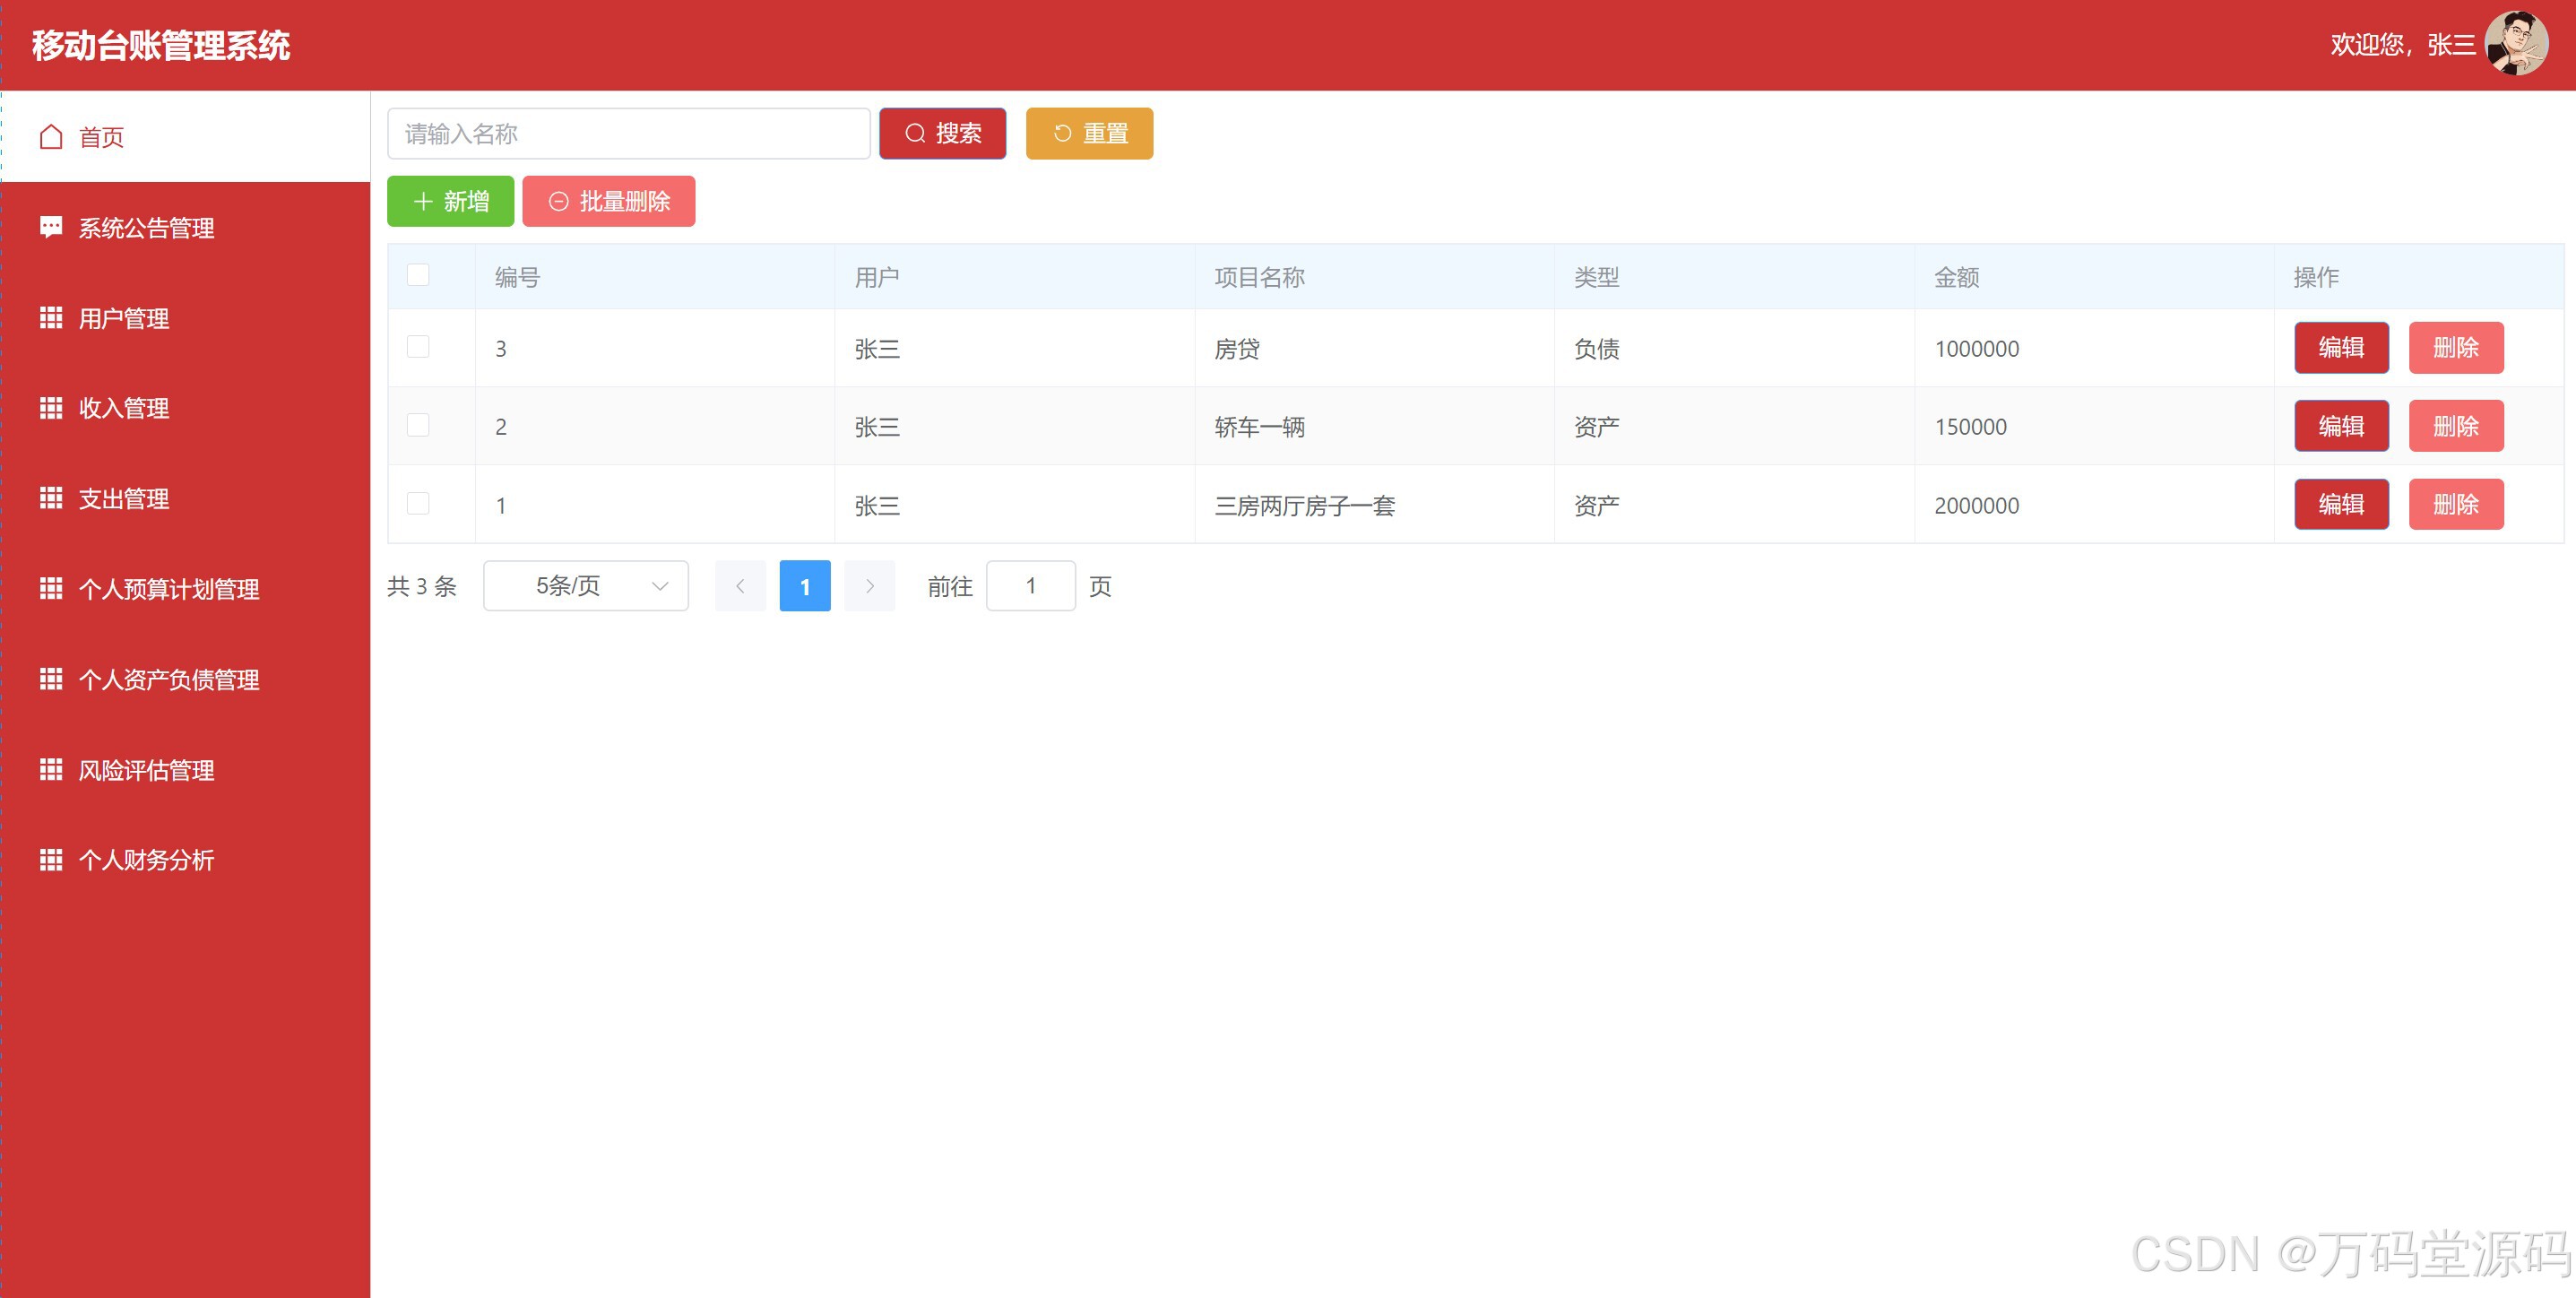Screen dimensions: 2576x1298
Task: Toggle the select-all checkbox in table header
Action: tap(418, 275)
